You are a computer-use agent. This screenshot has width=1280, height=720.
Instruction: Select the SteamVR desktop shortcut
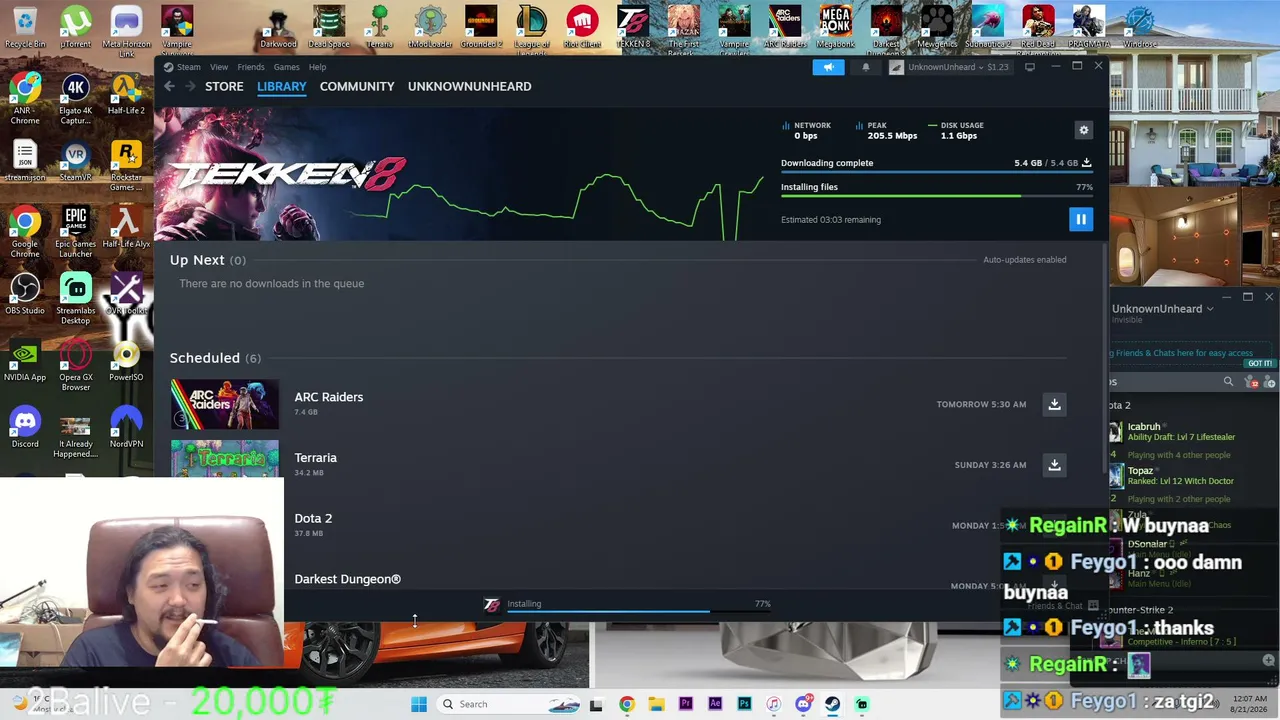click(76, 161)
